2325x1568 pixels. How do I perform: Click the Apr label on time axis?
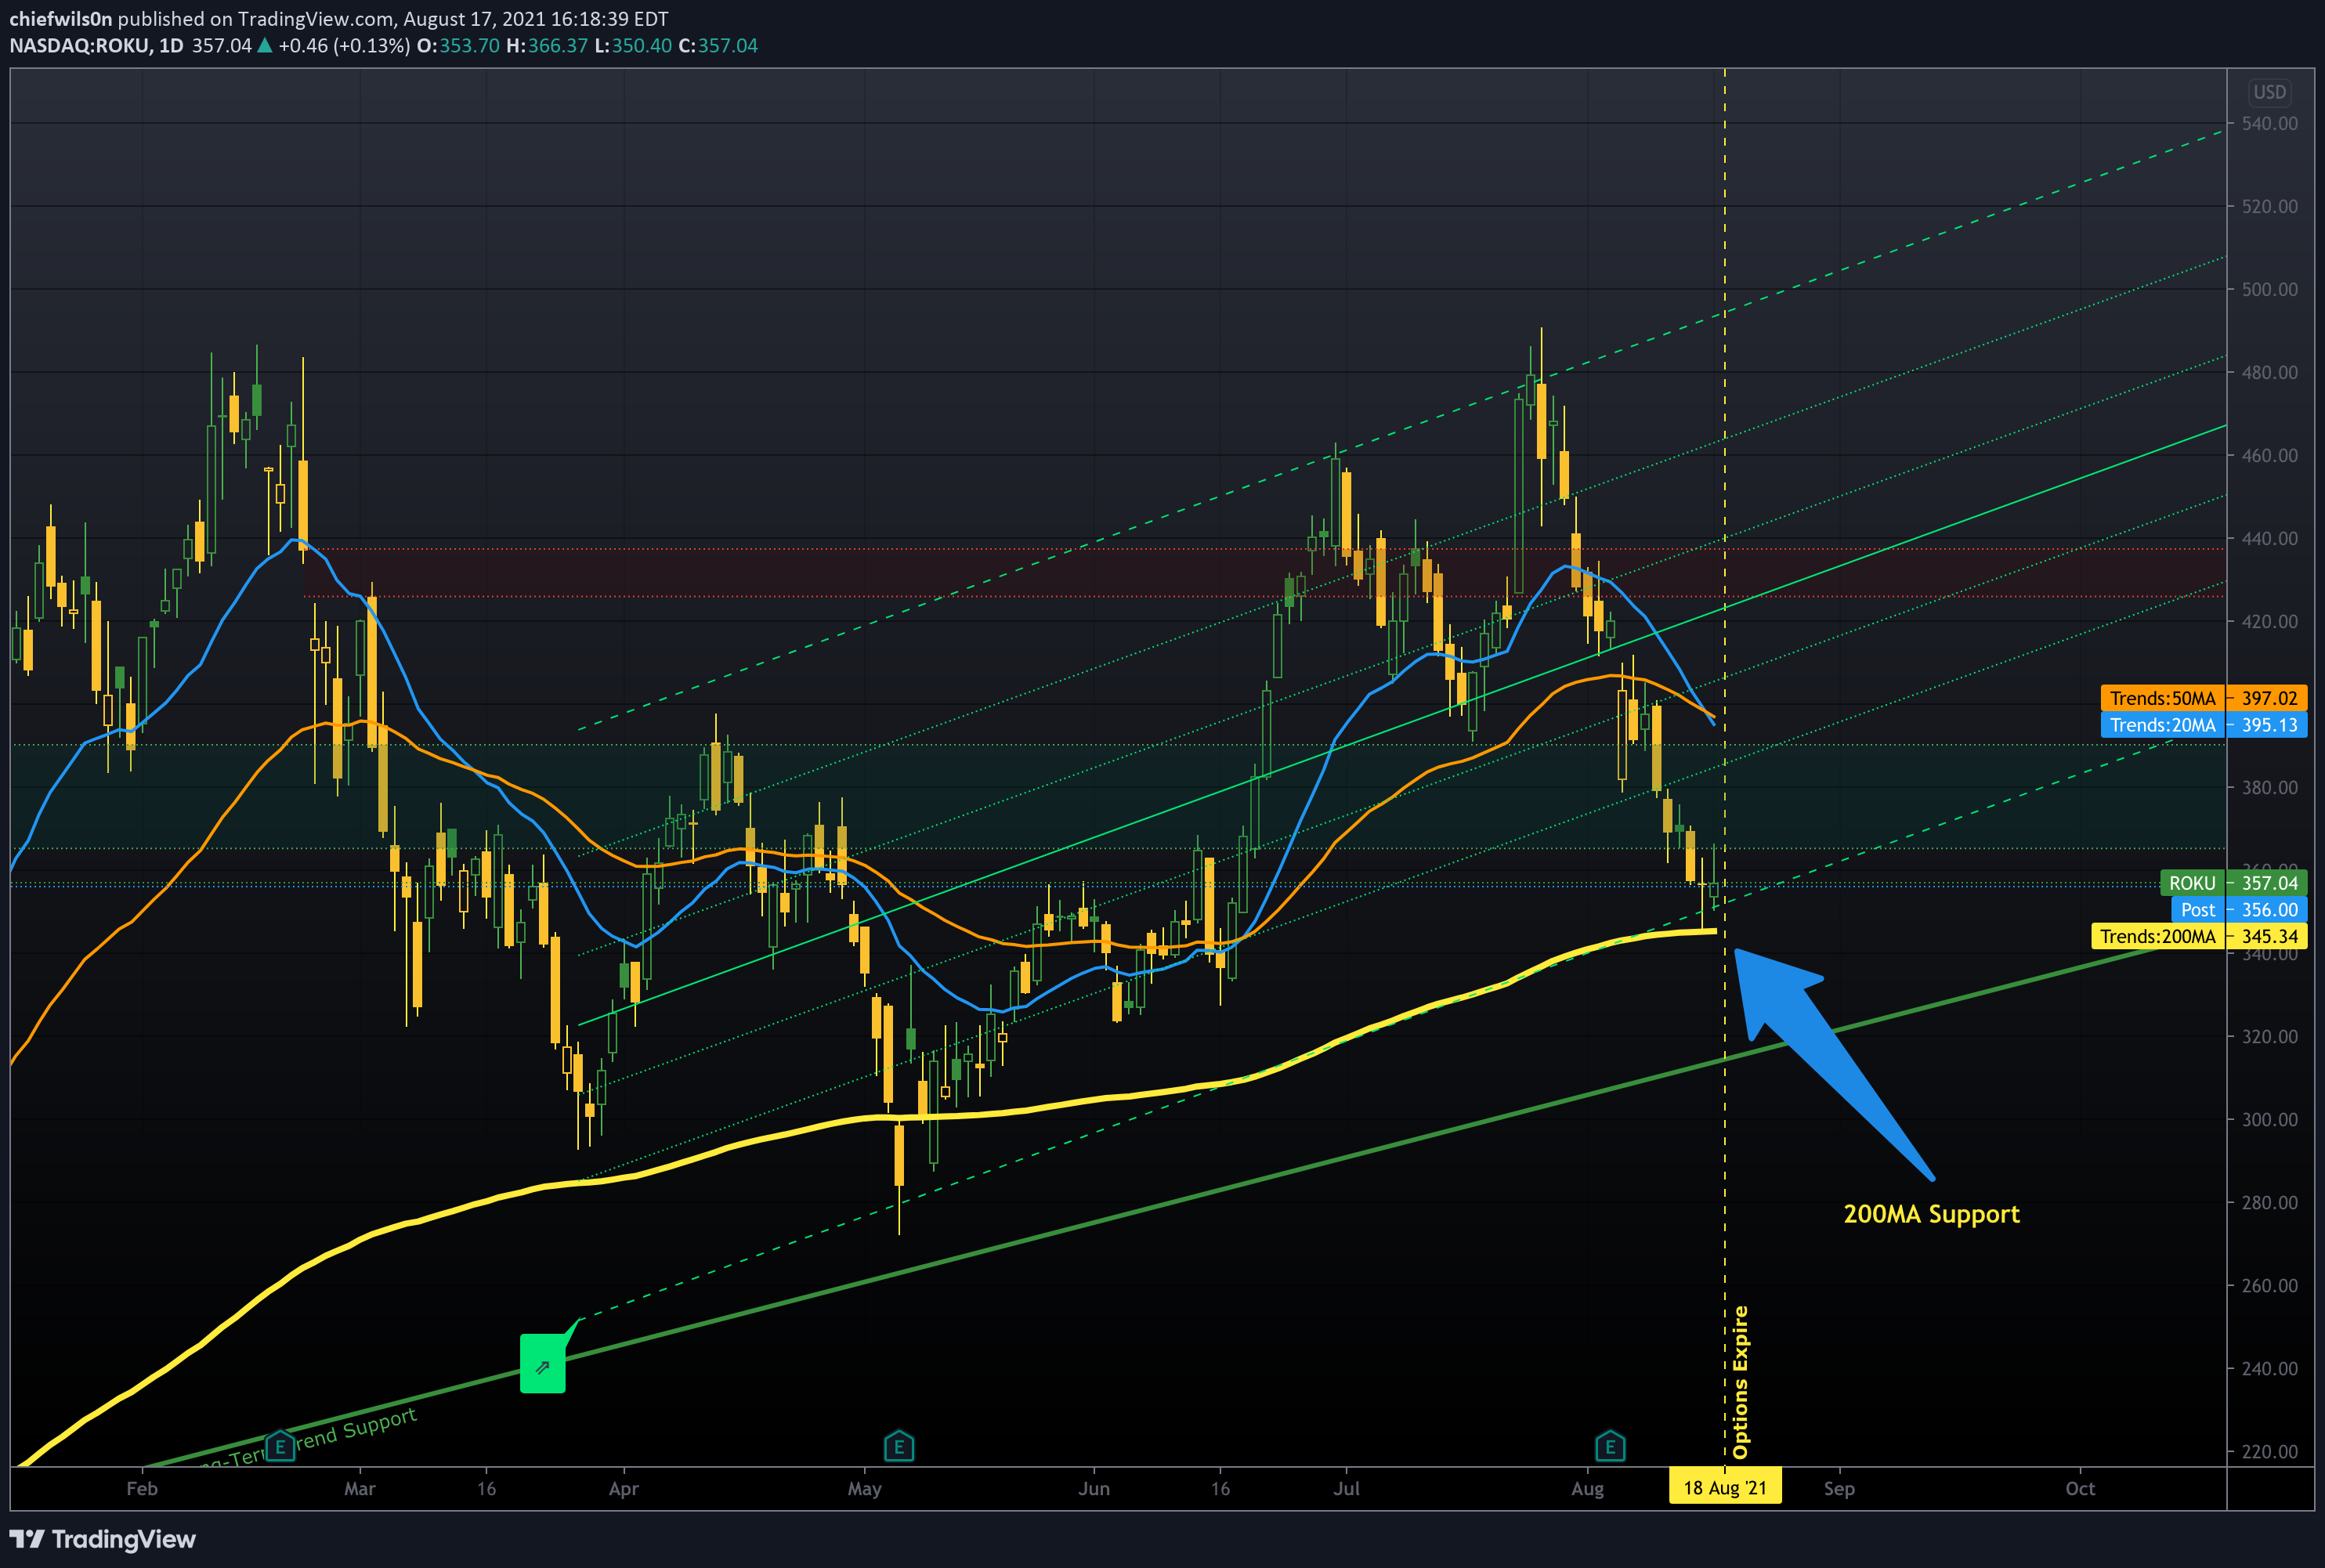[x=624, y=1488]
